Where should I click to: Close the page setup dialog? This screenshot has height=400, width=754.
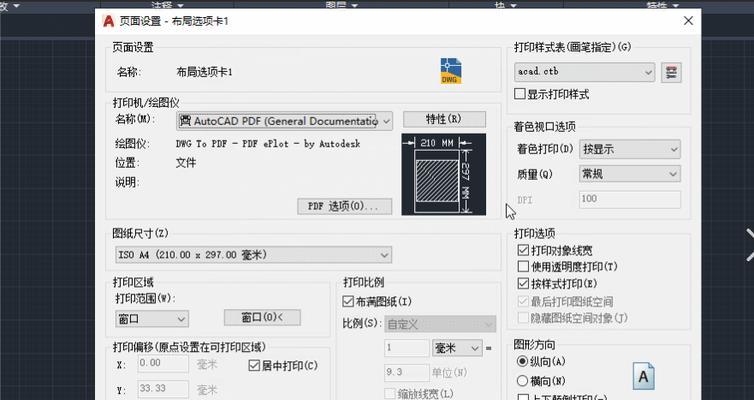coord(688,21)
